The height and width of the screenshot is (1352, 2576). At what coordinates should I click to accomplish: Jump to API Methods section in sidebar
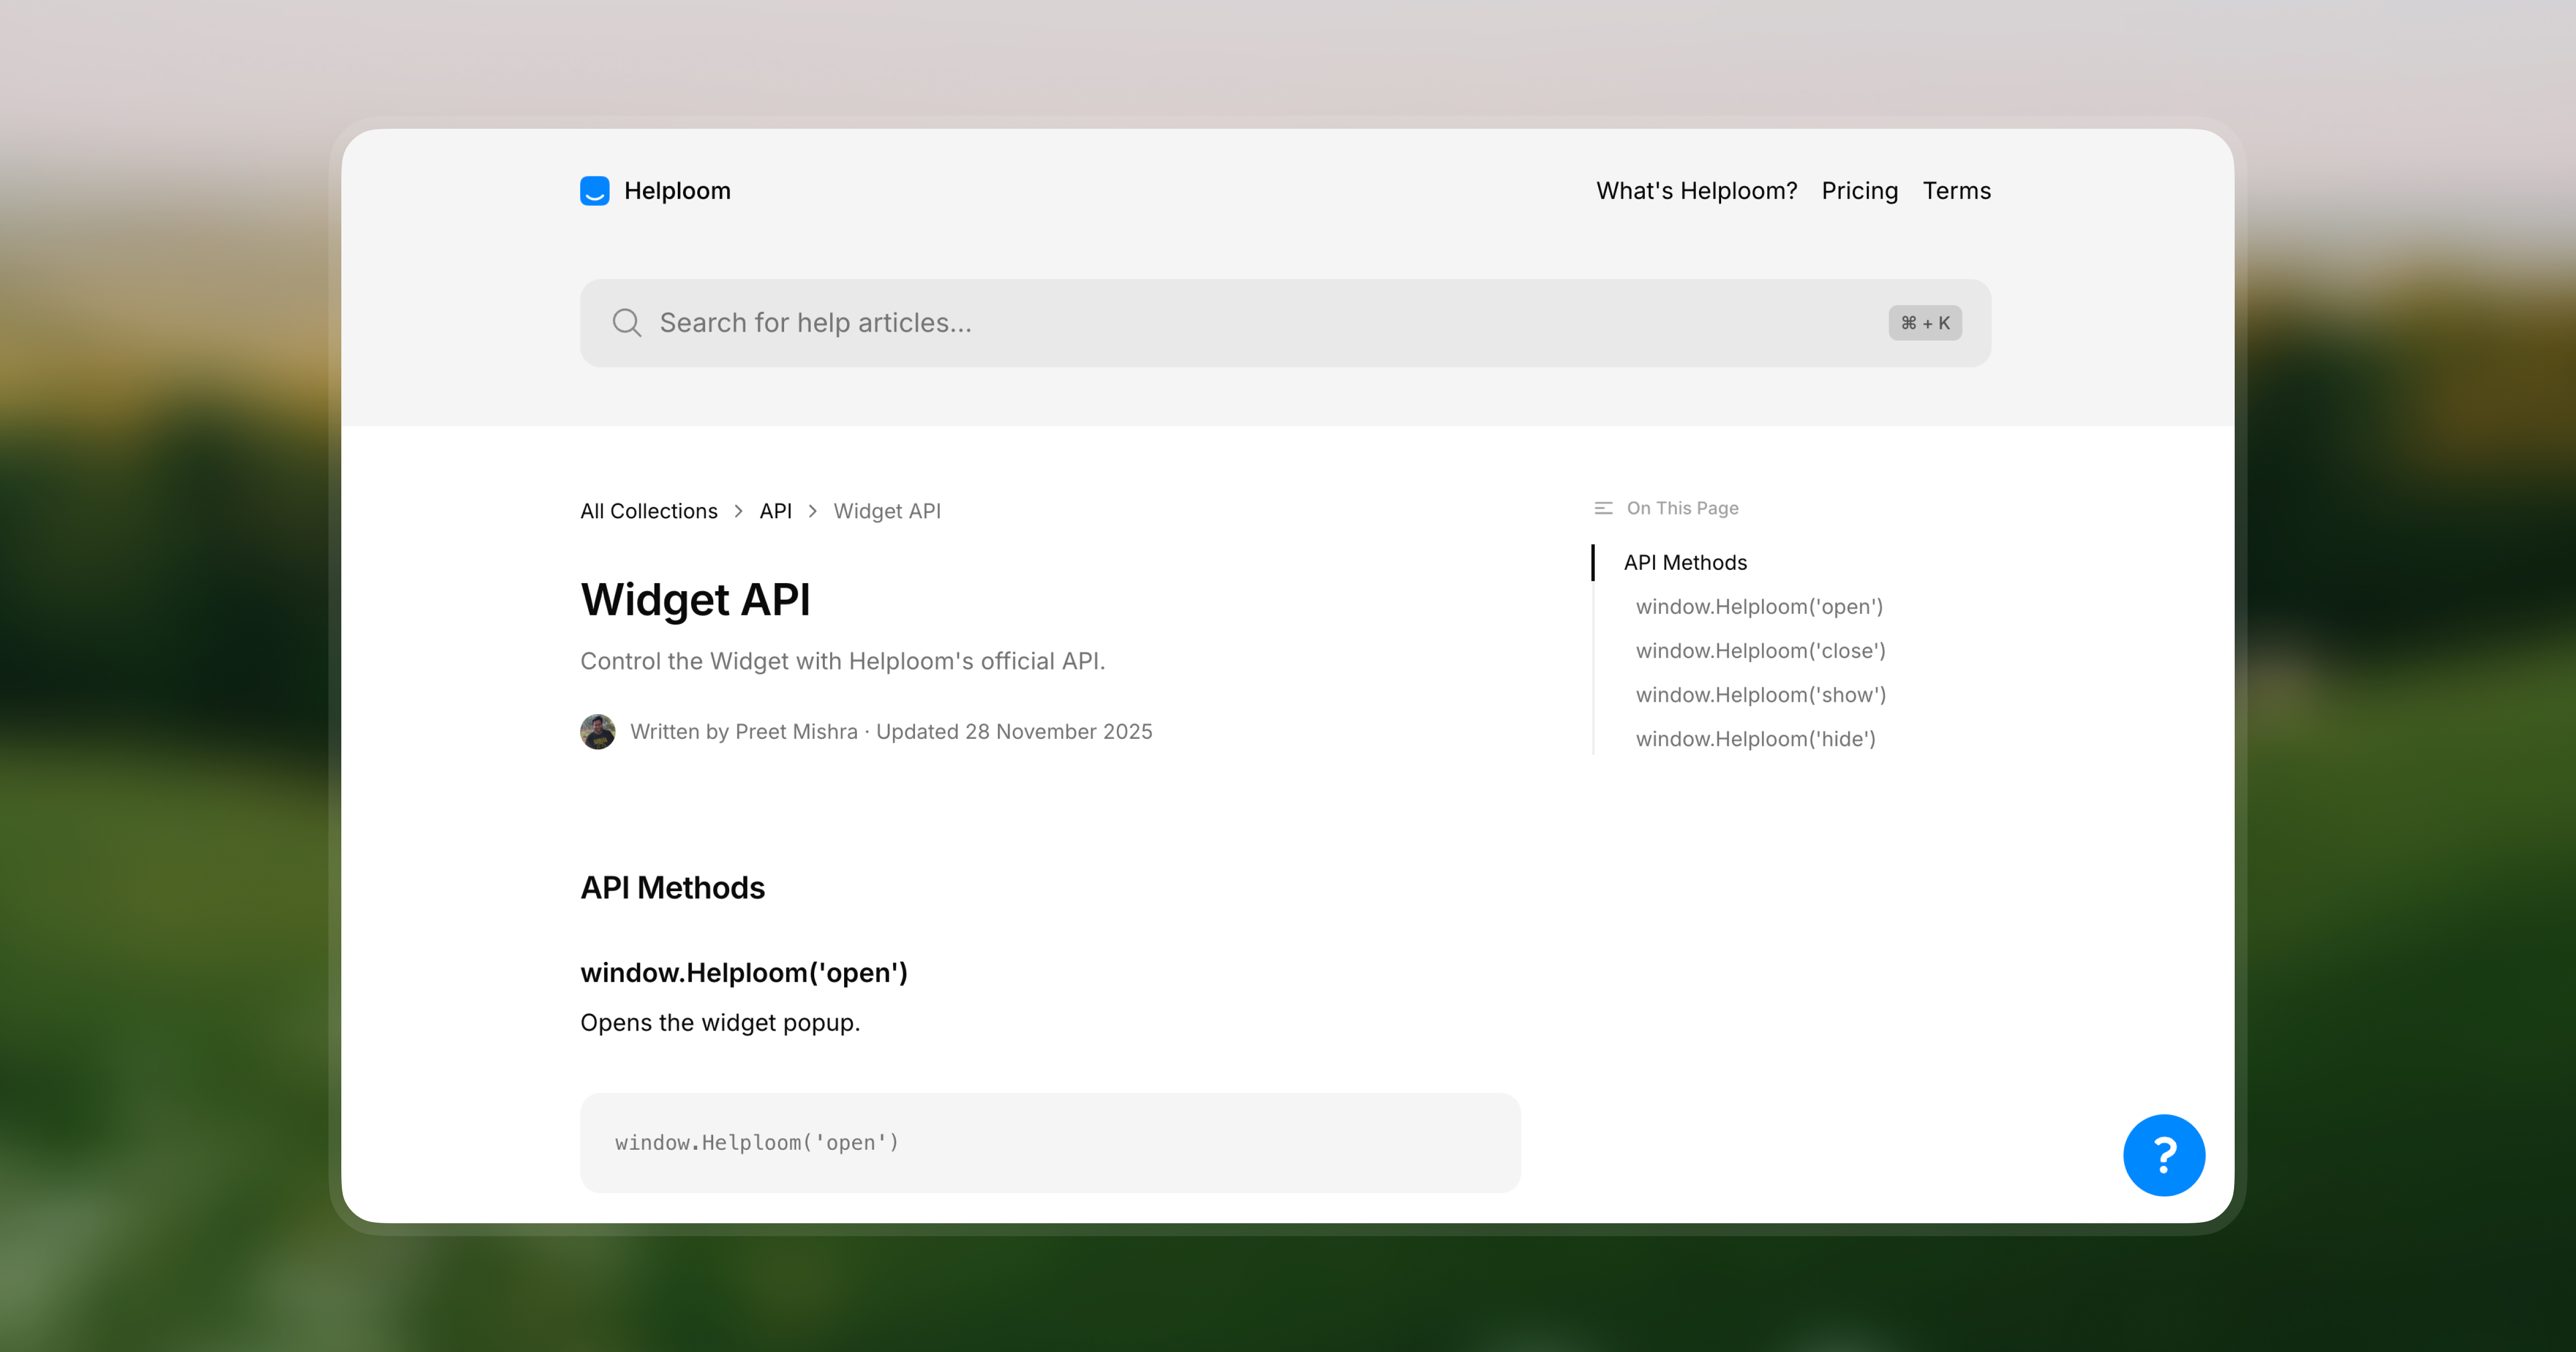coord(1685,563)
